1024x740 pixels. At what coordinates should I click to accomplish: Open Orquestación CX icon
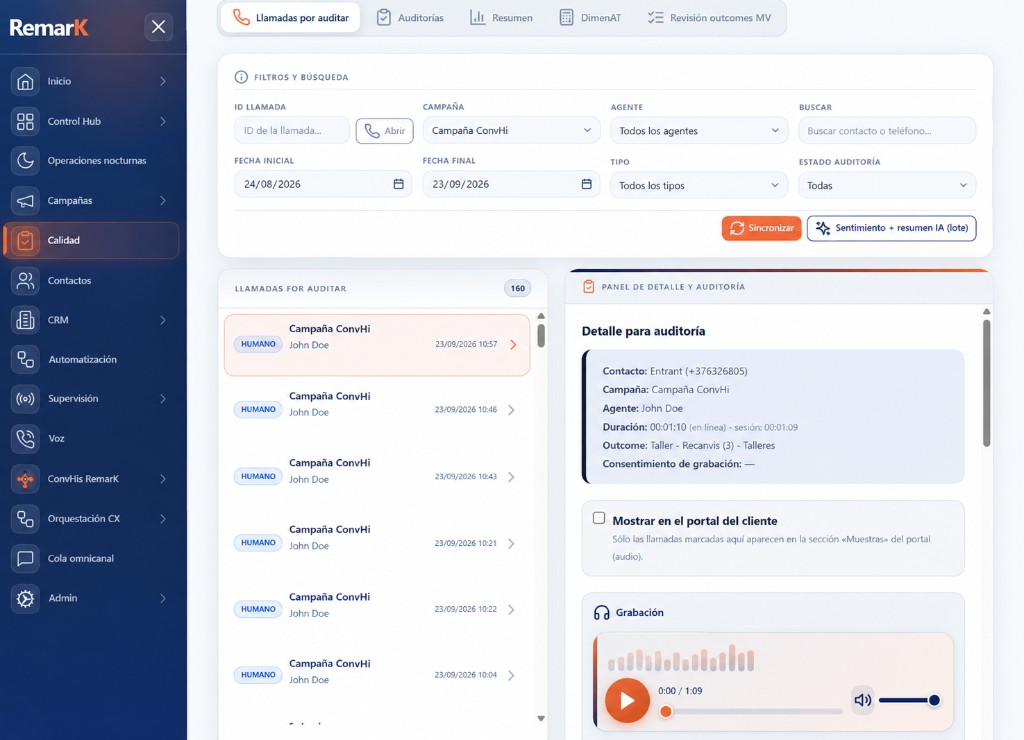[25, 519]
